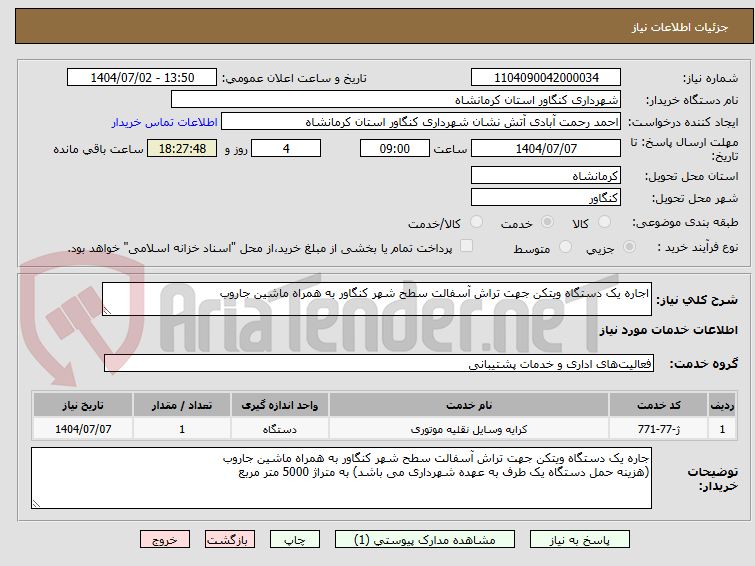Click the پاسخ به نیاز button
Viewport: 755px width, 566px height.
(x=580, y=540)
